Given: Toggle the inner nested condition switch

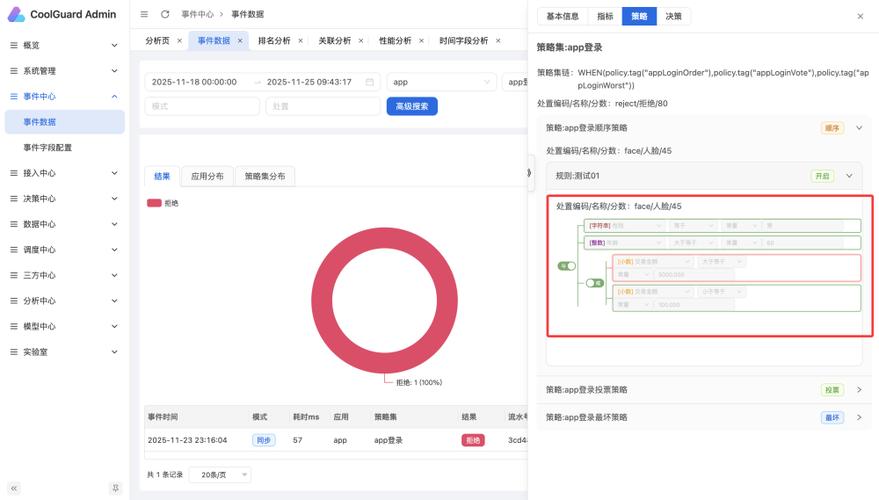Looking at the screenshot, I should [x=594, y=283].
